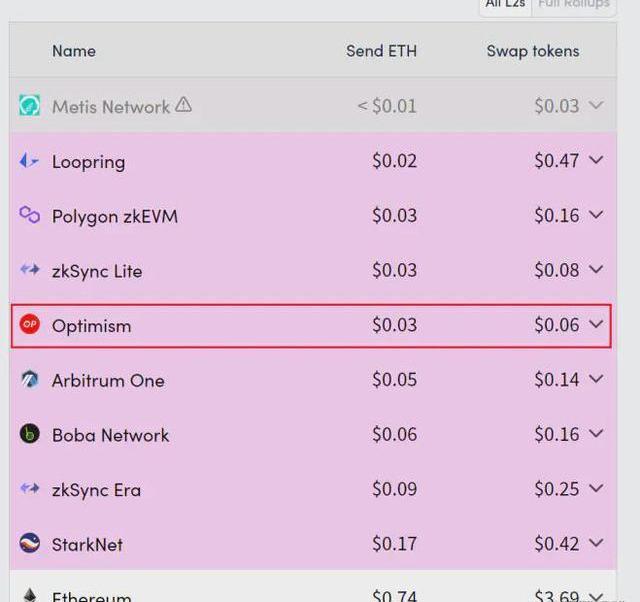Click the warning triangle beside Metis Network

pyautogui.click(x=183, y=104)
